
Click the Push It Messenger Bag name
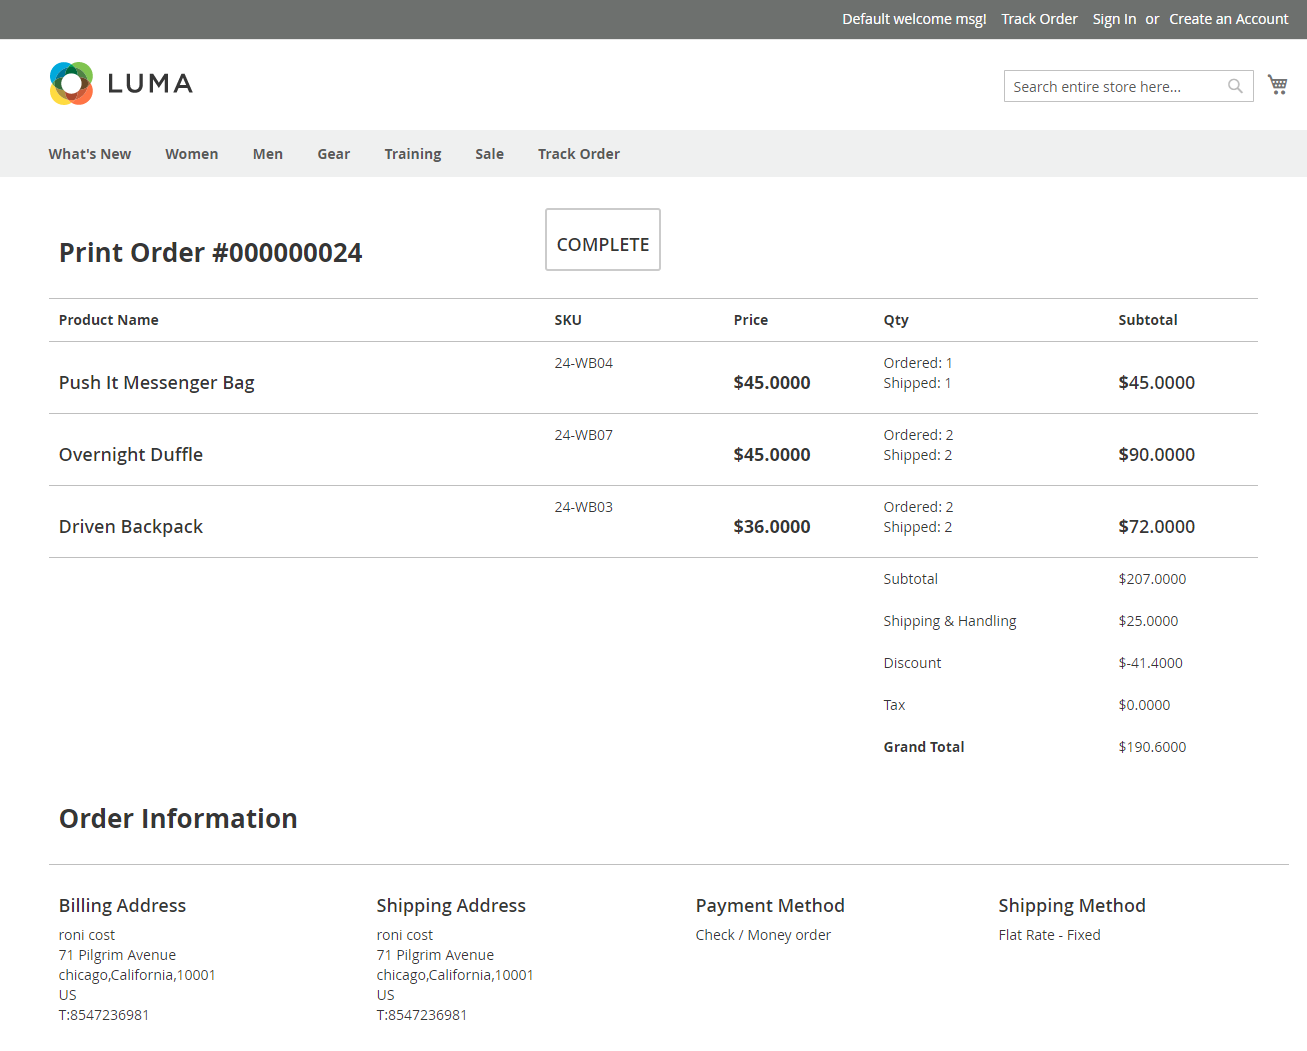[x=156, y=383]
